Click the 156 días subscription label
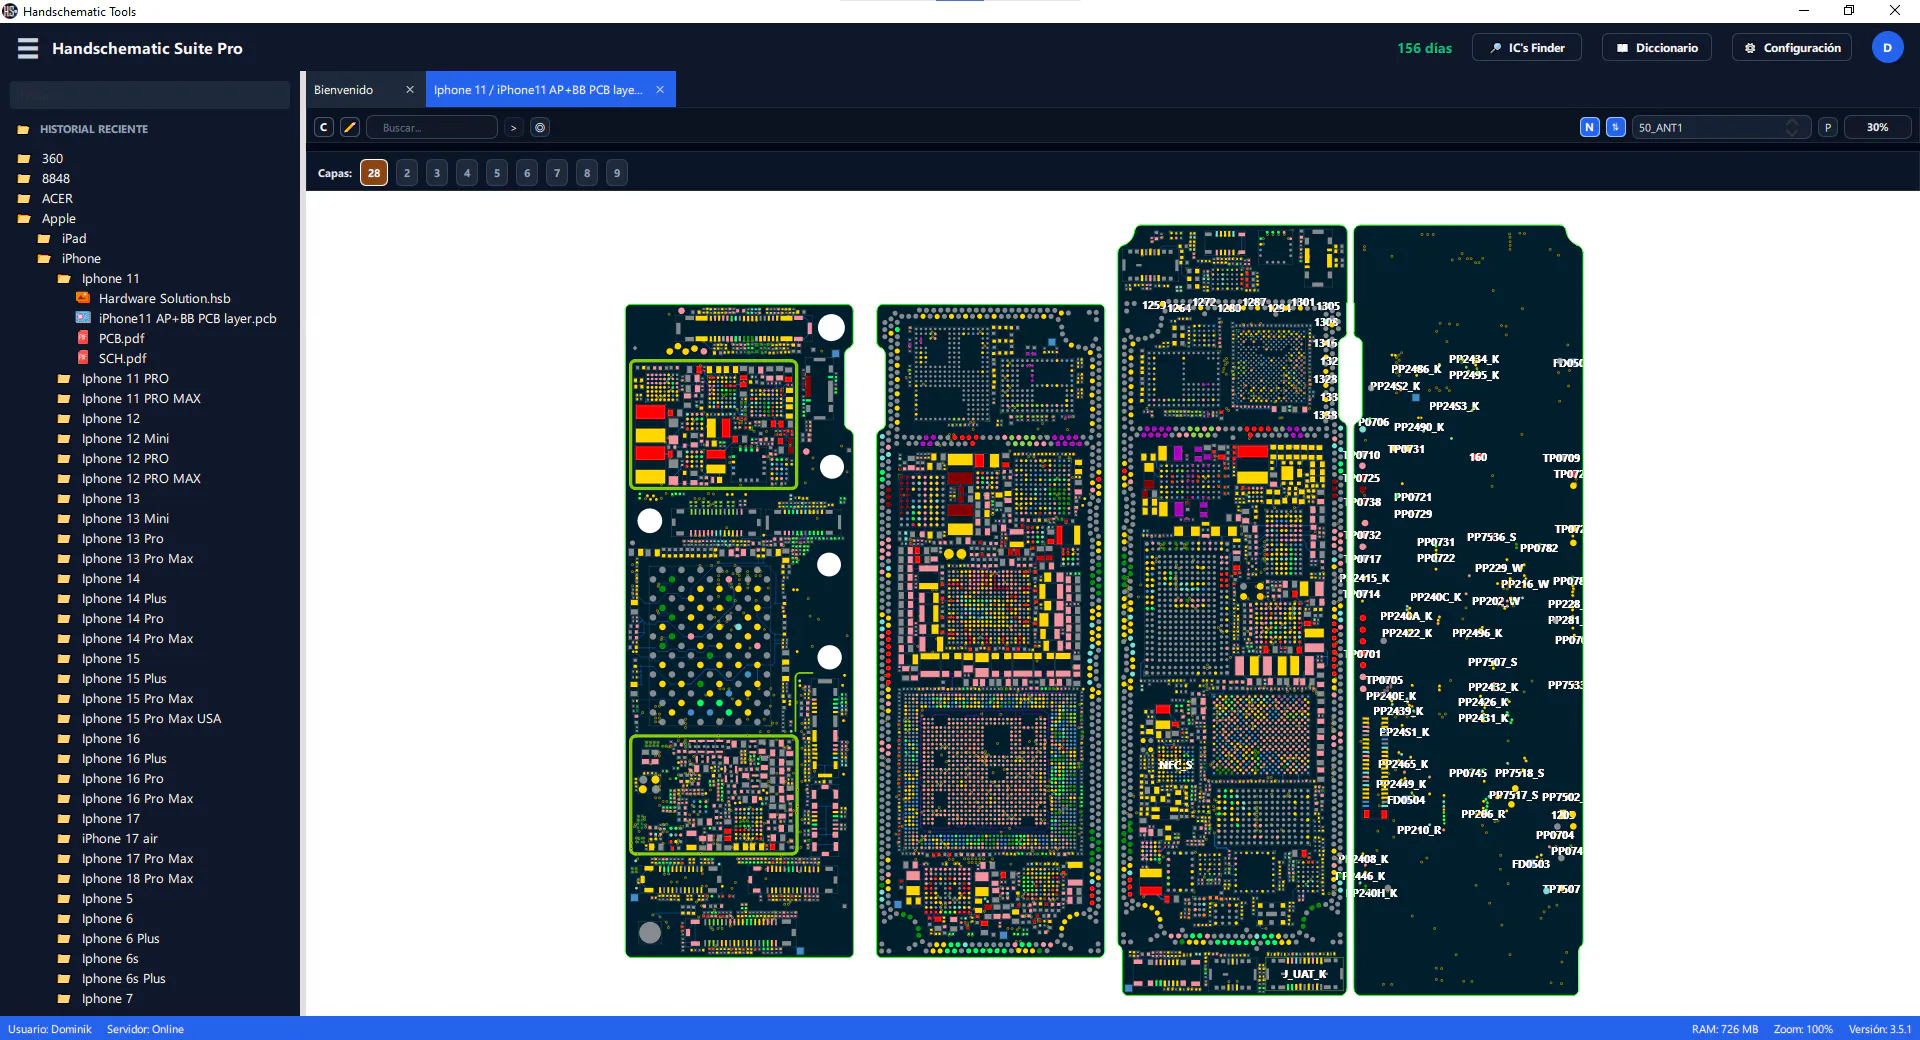The image size is (1920, 1040). 1424,48
